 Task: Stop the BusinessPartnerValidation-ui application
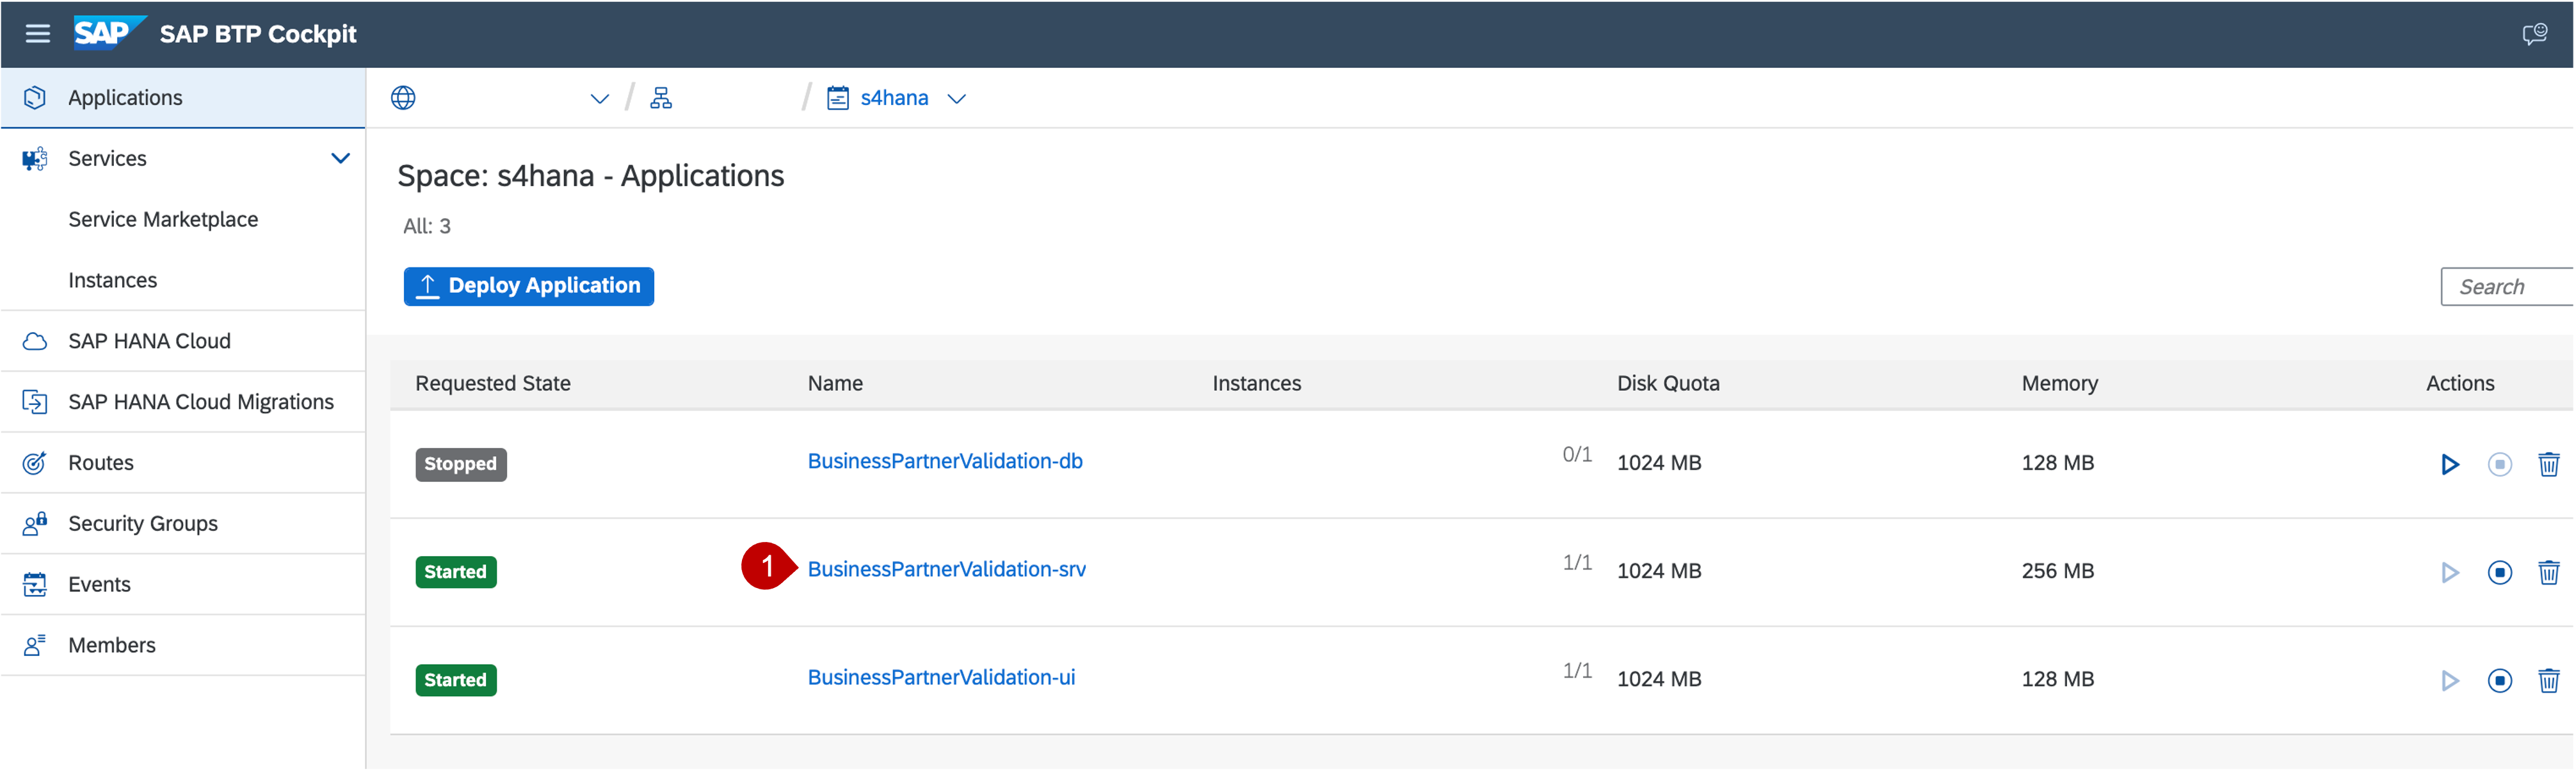2499,680
